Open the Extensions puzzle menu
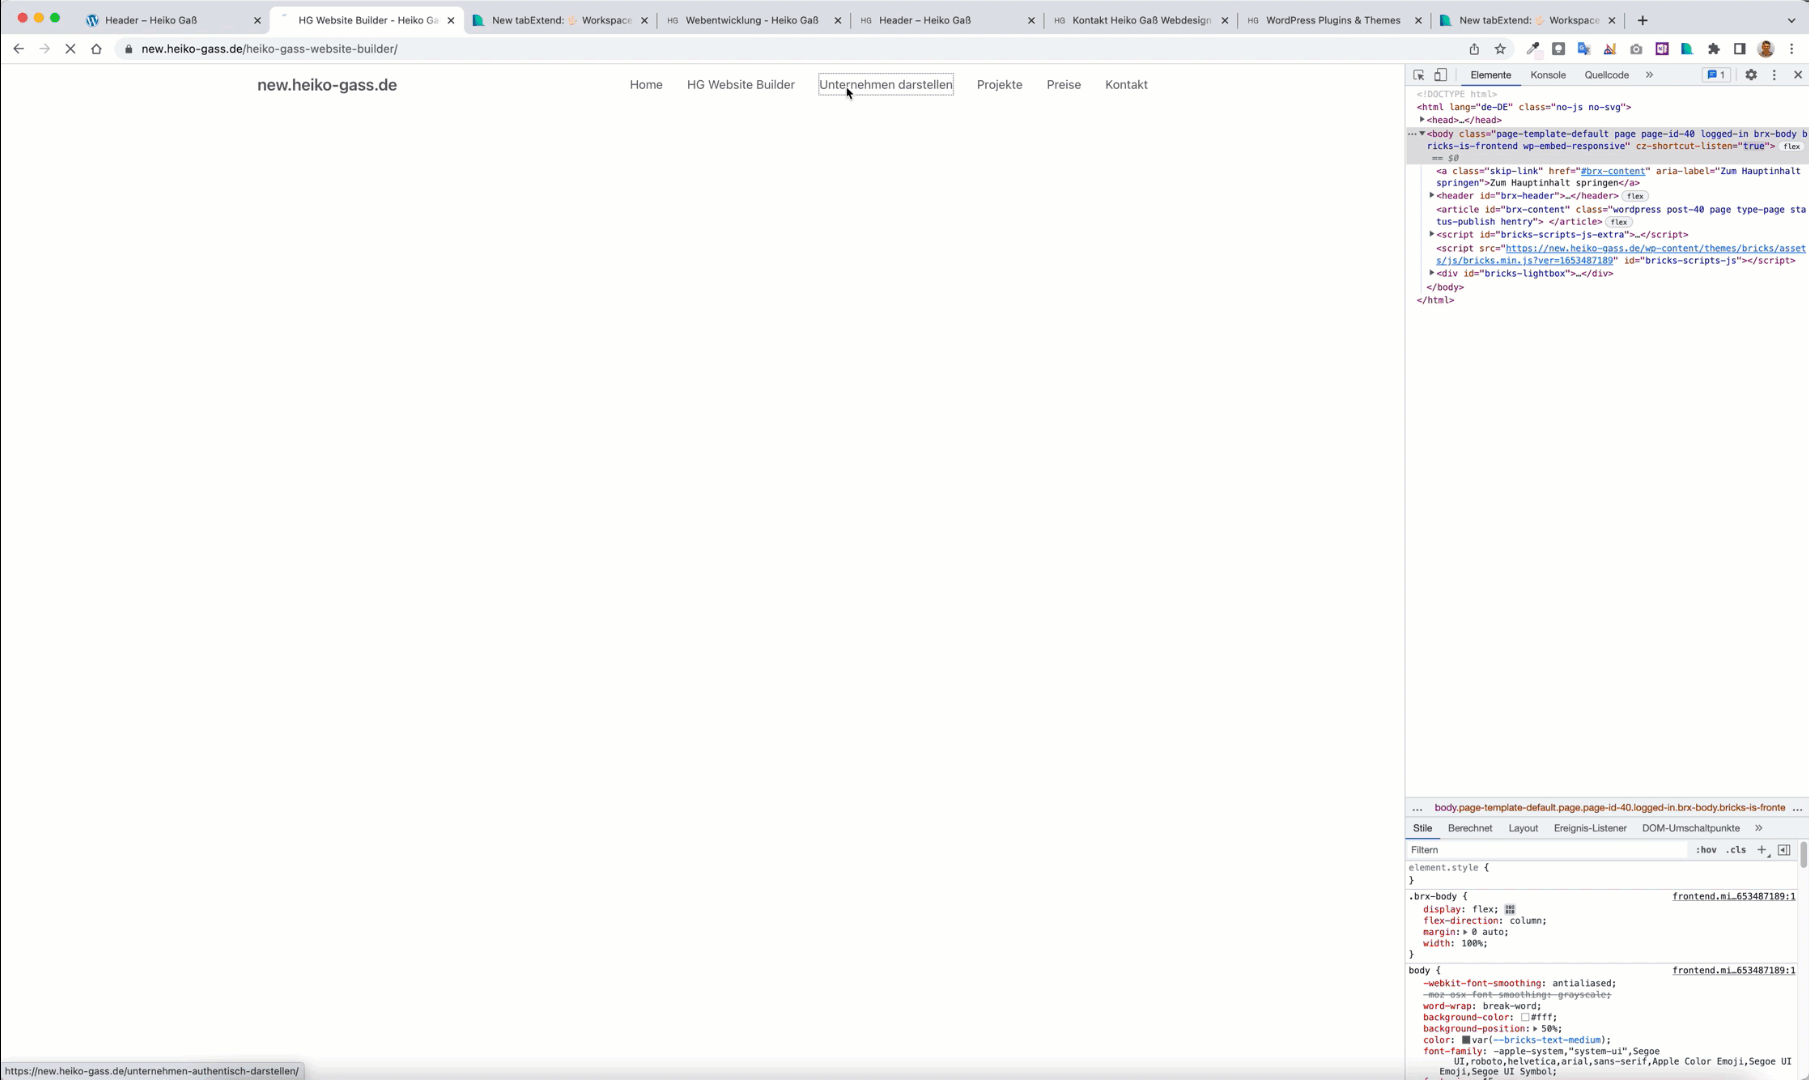 pos(1714,49)
